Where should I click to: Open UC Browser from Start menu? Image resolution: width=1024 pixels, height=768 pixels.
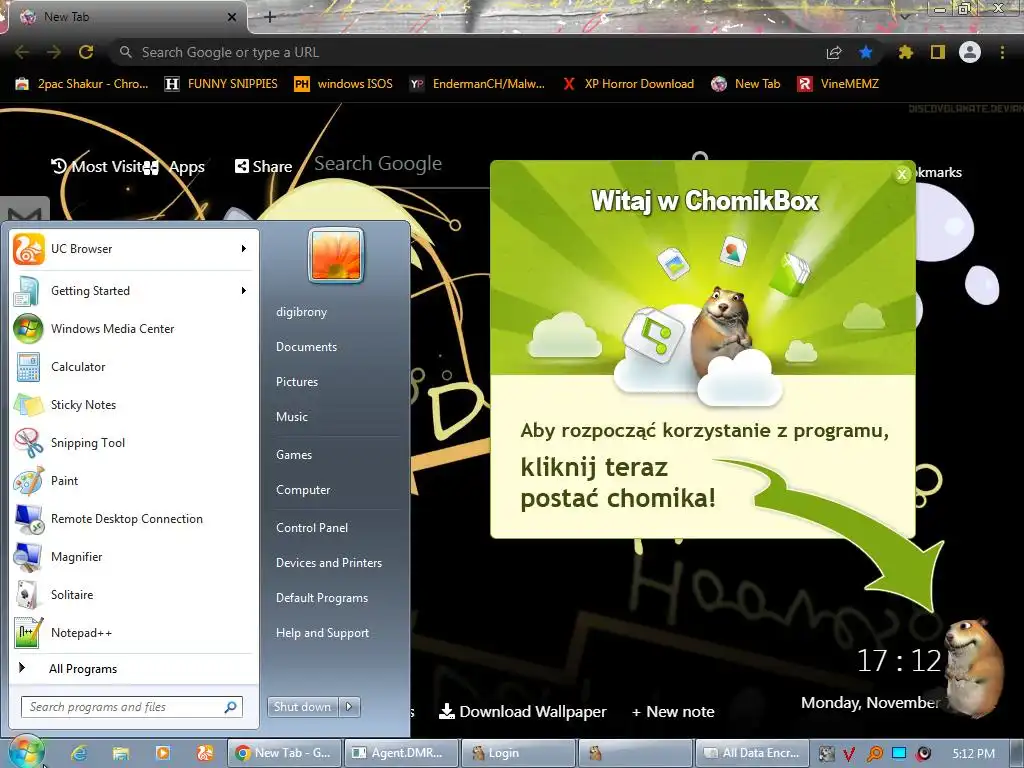pyautogui.click(x=133, y=249)
